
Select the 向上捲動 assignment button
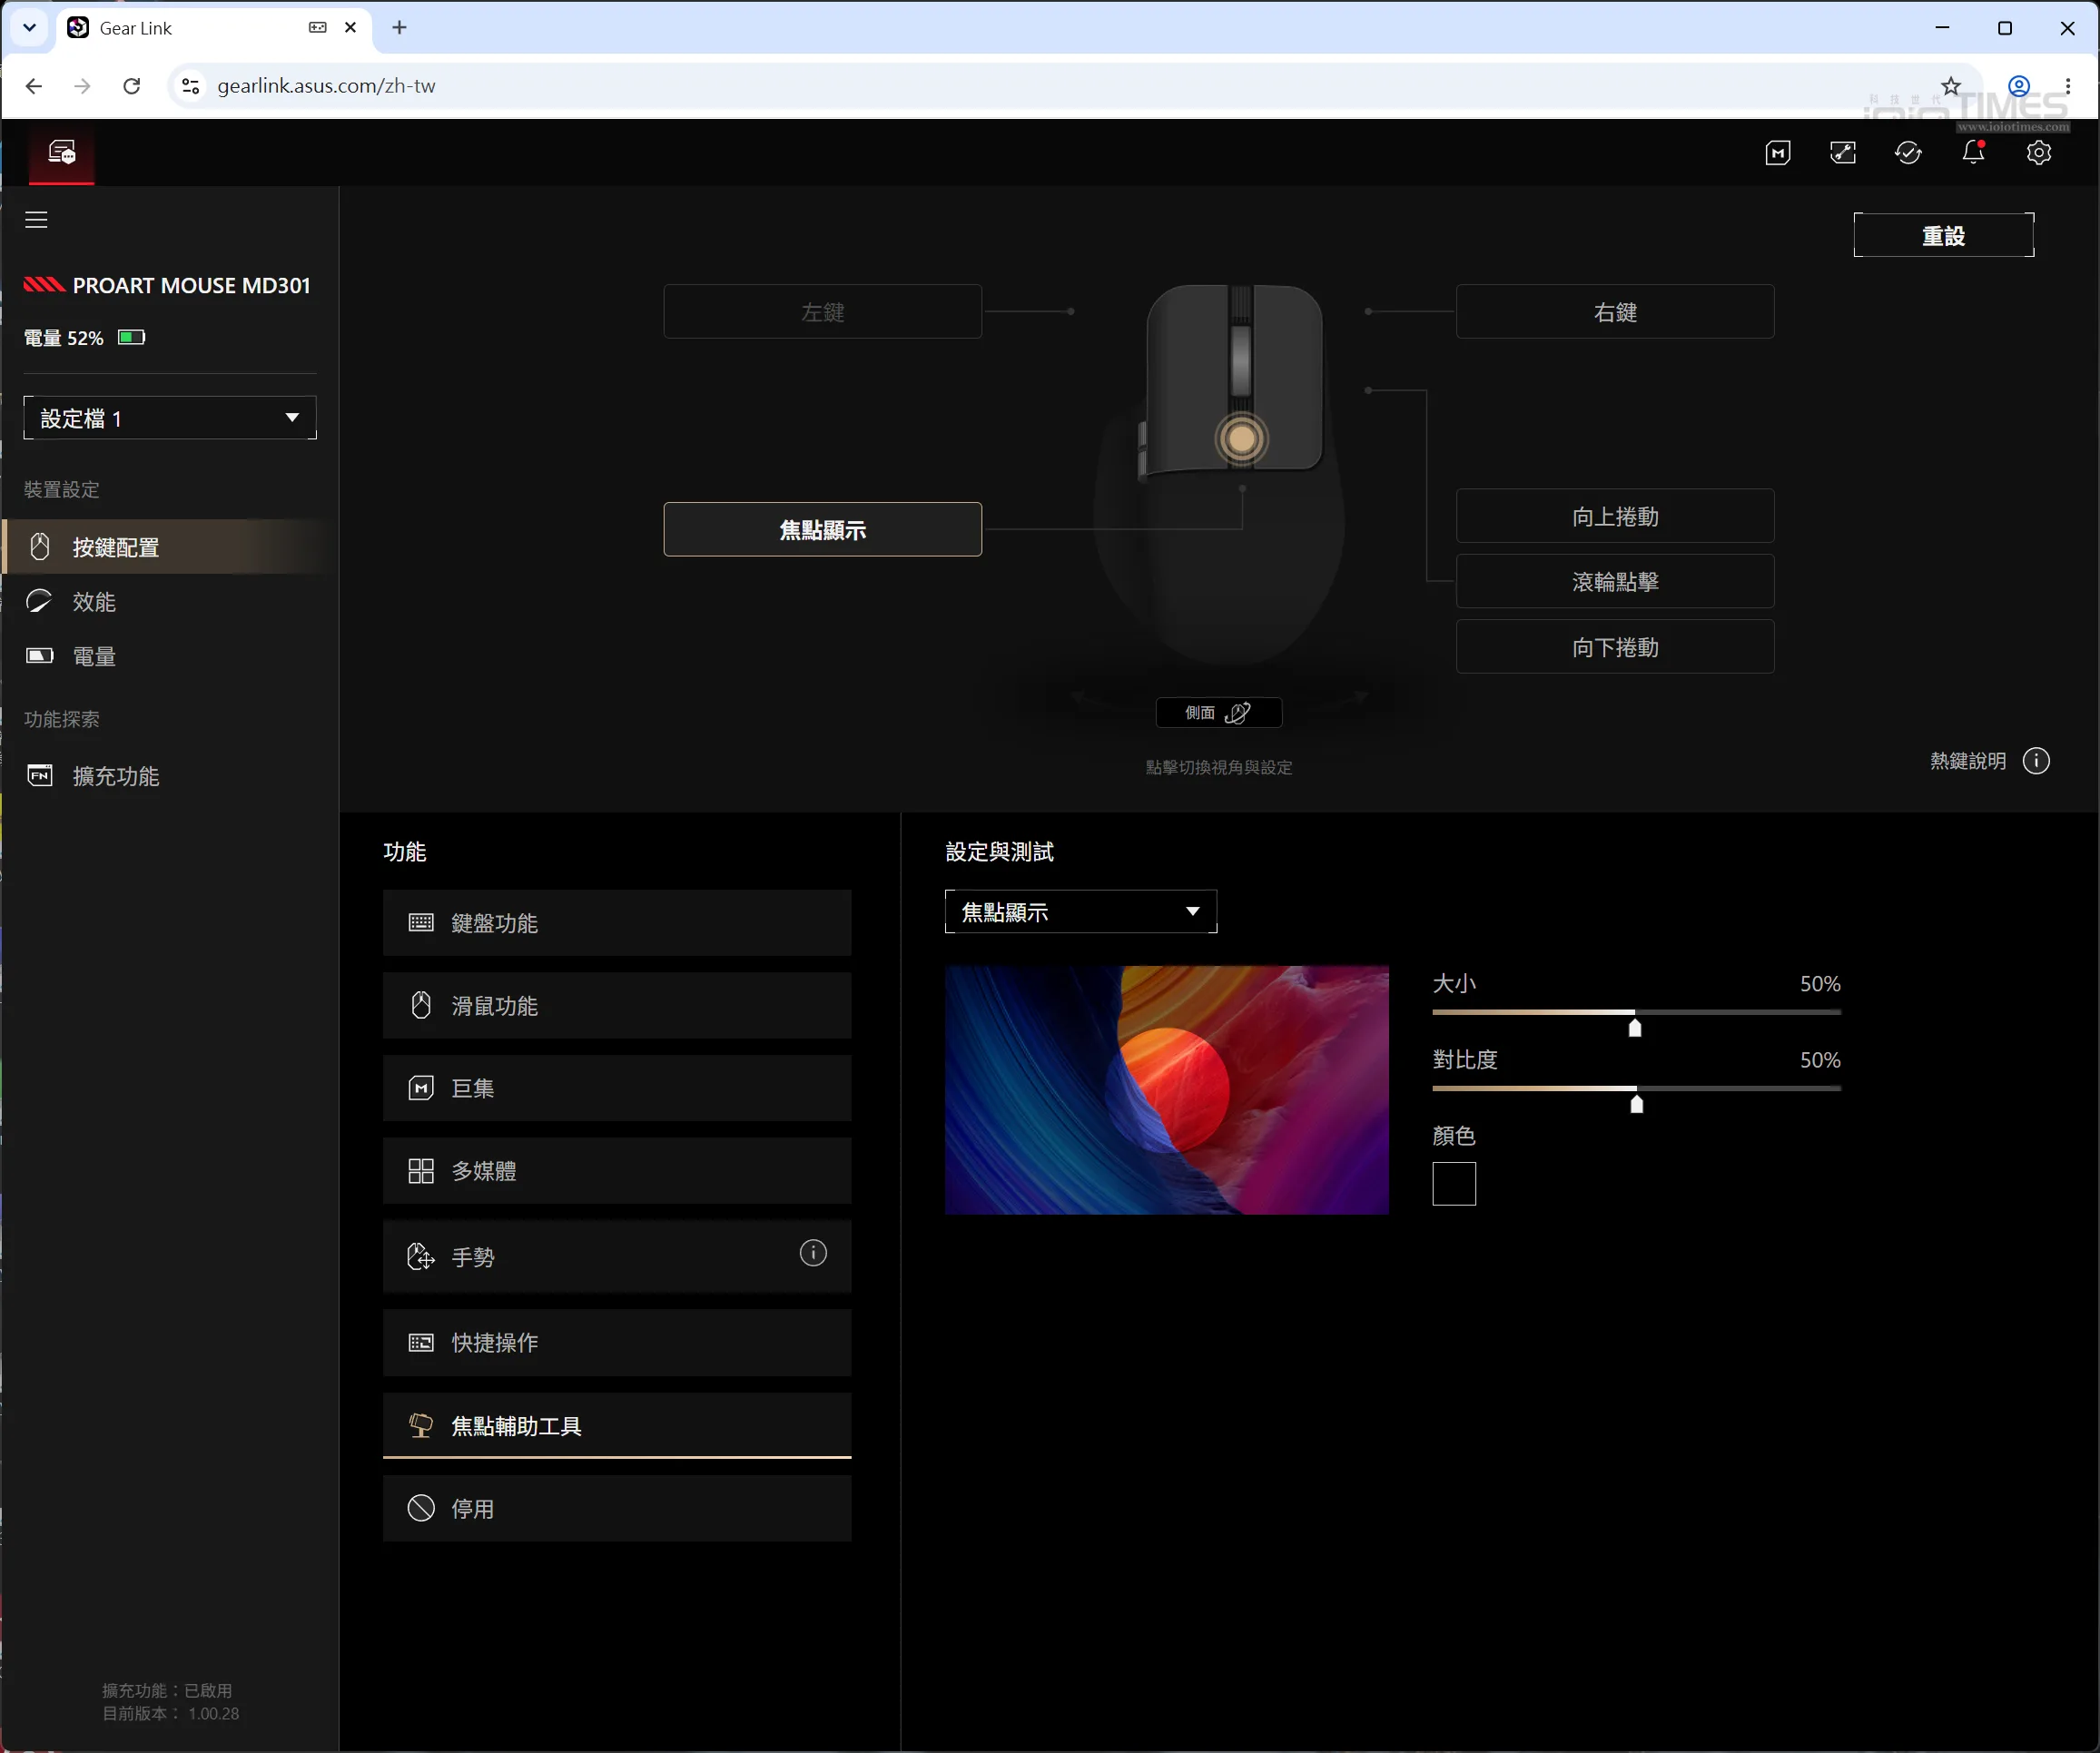point(1615,516)
